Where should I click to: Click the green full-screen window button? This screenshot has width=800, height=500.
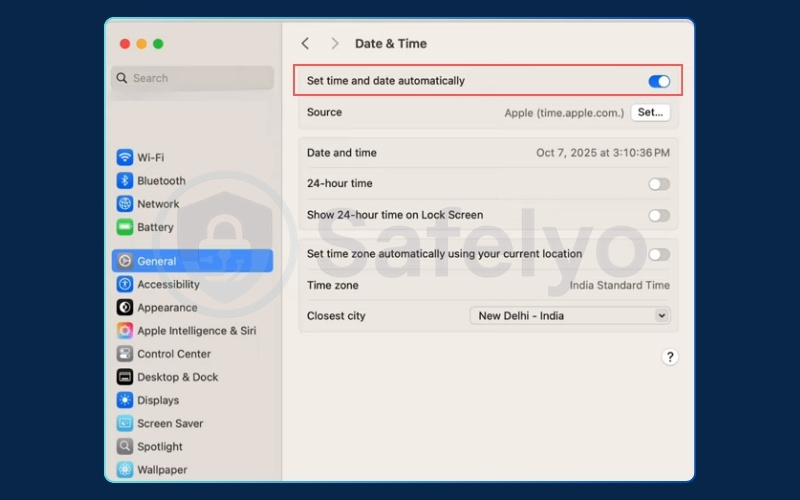point(158,44)
